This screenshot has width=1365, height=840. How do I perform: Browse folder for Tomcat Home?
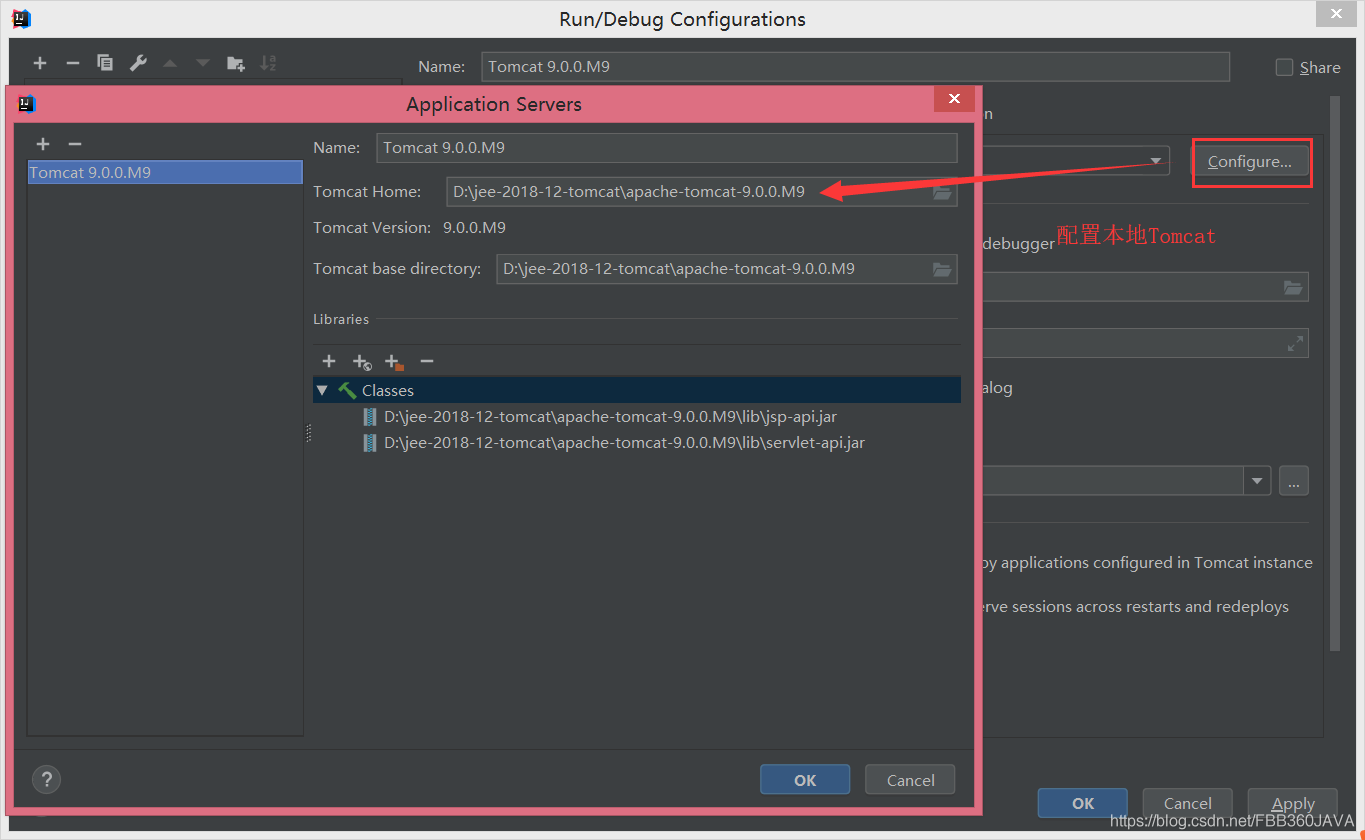coord(942,192)
